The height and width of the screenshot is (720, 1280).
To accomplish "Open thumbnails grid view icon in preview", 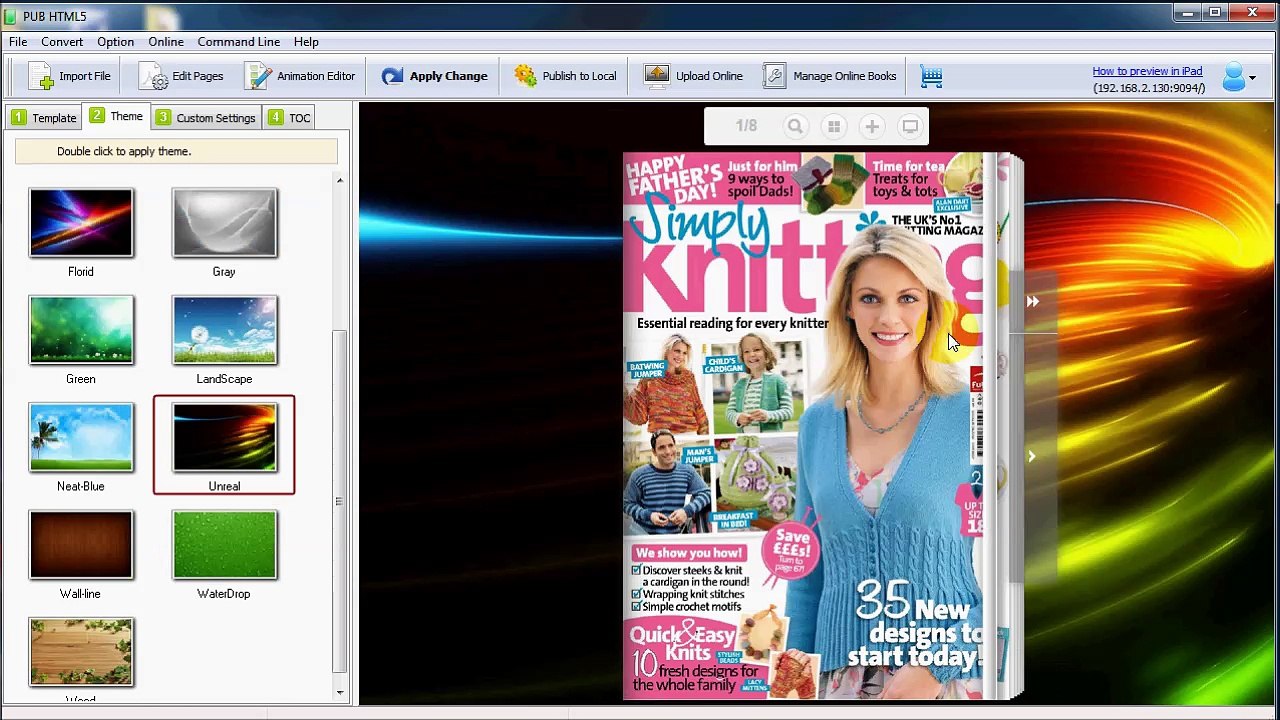I will click(833, 127).
